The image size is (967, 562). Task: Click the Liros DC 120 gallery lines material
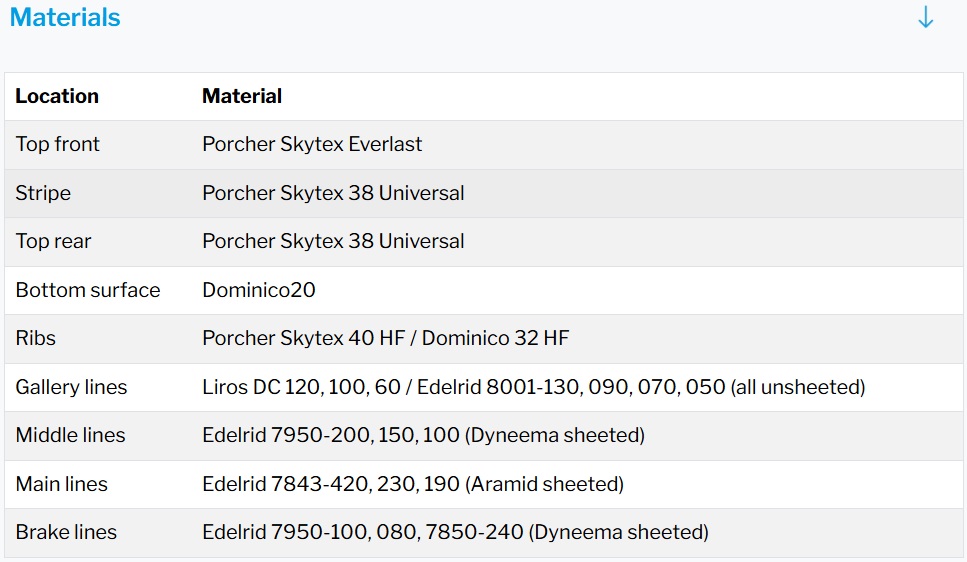pos(533,387)
